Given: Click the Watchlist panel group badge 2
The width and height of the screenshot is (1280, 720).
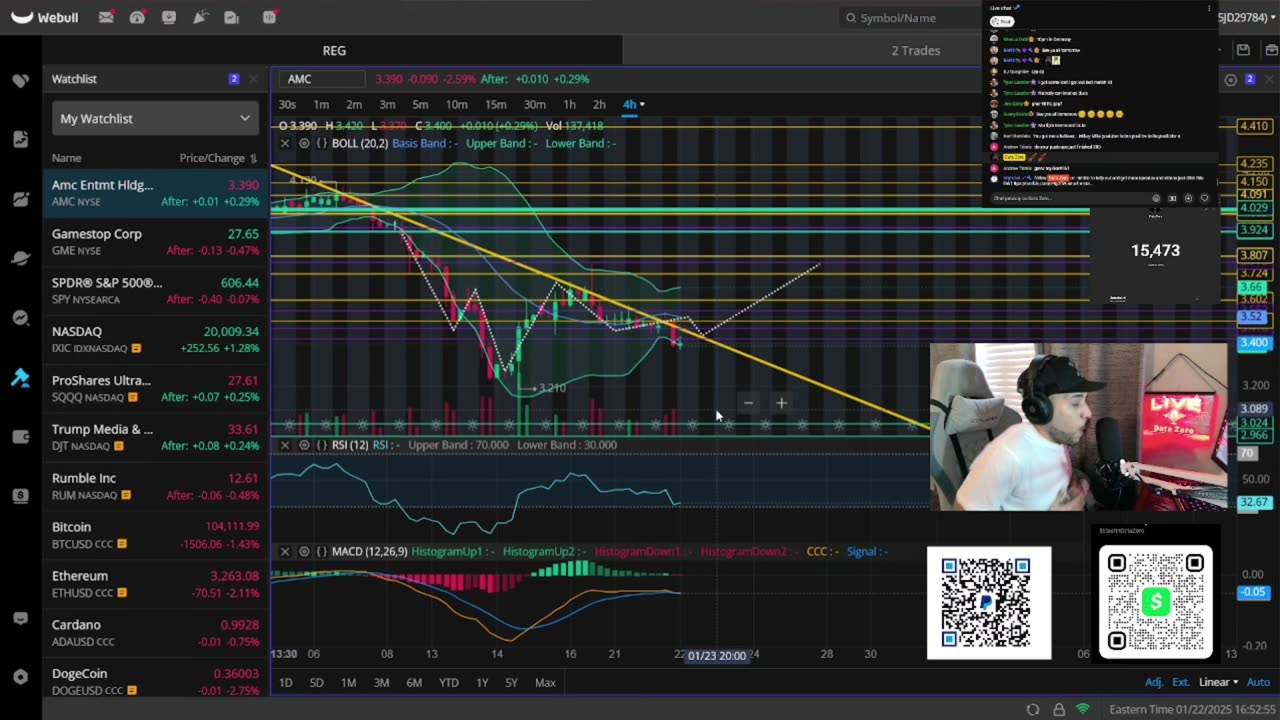Looking at the screenshot, I should pos(234,79).
